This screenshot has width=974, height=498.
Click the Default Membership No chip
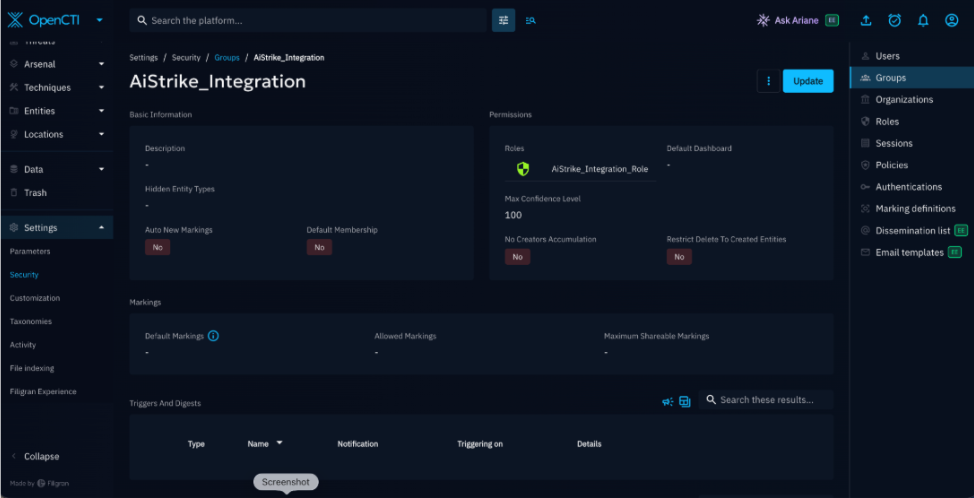click(x=319, y=247)
